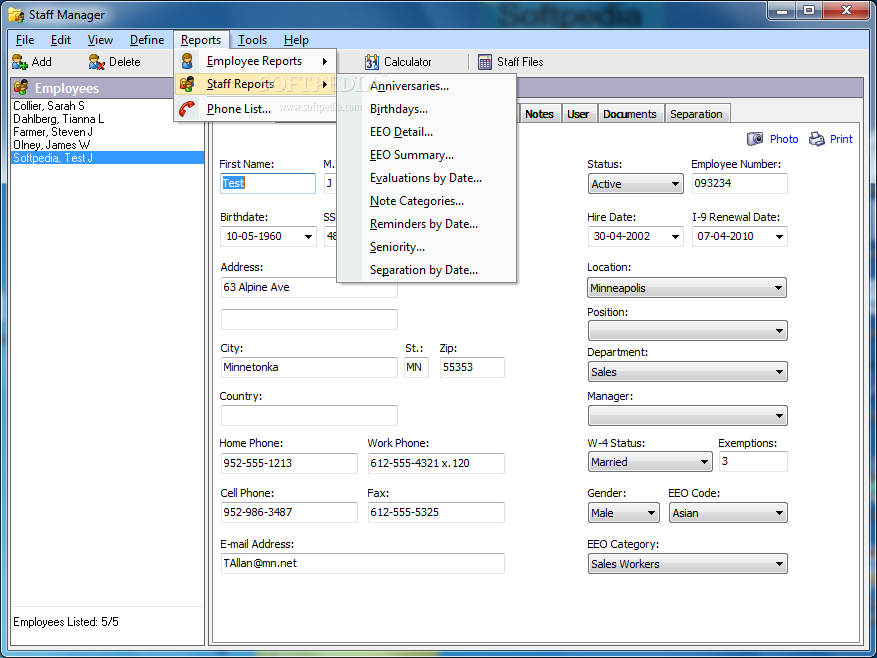Screen dimensions: 877x658
Task: Click the Employee Number field
Action: [739, 184]
